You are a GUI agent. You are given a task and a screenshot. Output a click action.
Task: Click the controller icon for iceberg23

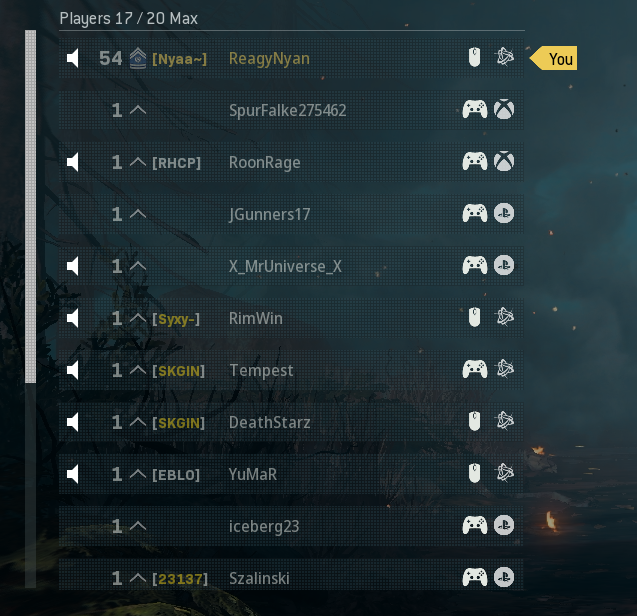tap(475, 525)
